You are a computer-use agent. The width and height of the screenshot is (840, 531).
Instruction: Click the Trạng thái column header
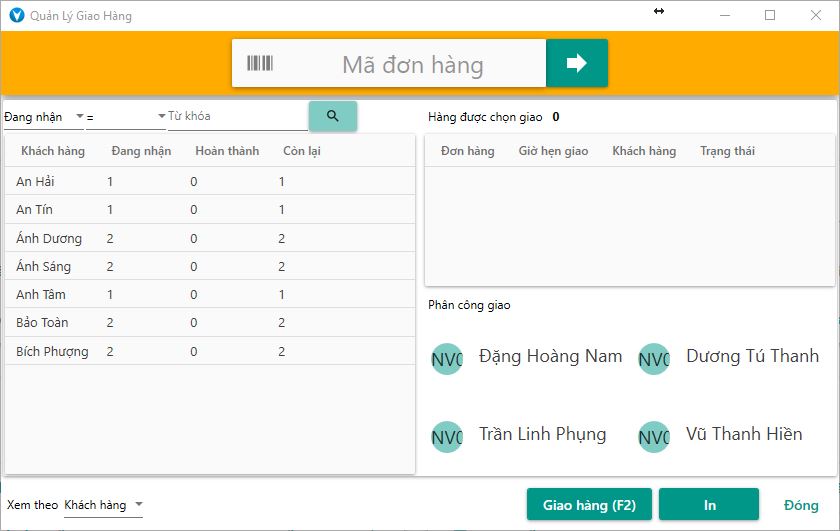(x=727, y=151)
